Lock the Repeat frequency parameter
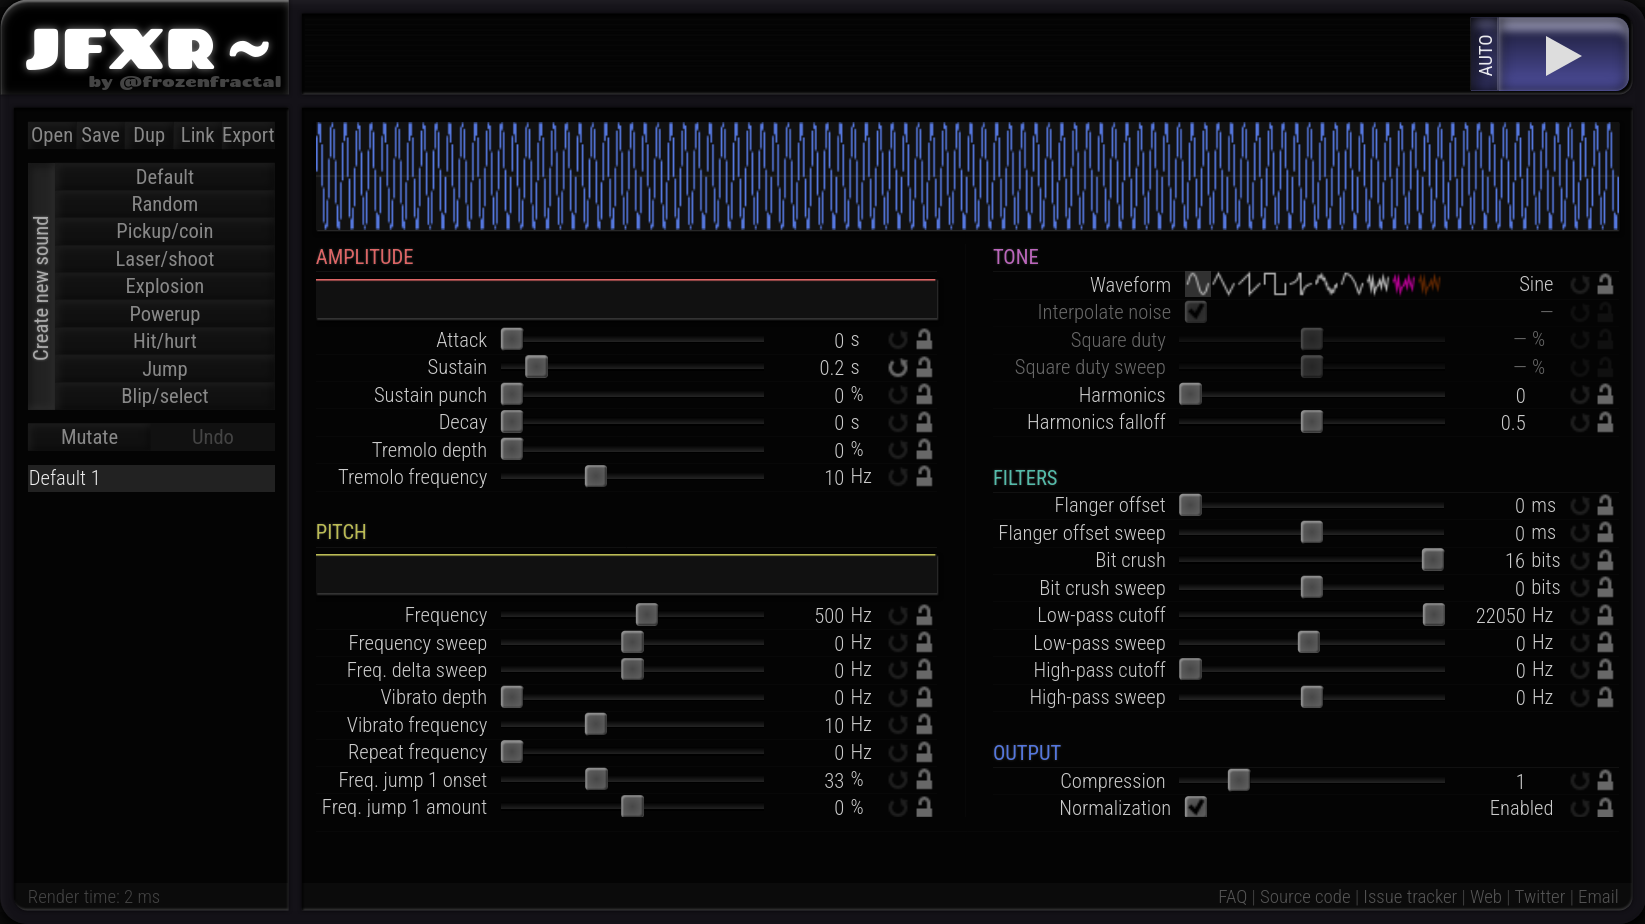This screenshot has height=924, width=1645. tap(924, 752)
